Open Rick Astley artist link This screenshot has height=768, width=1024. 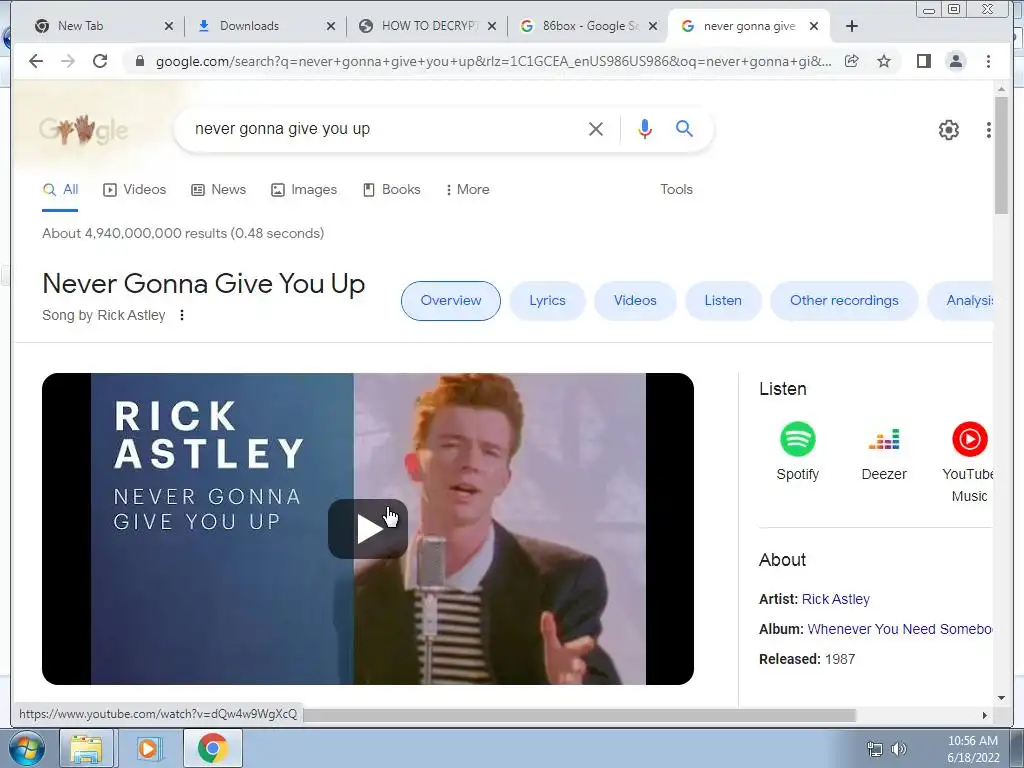coord(835,599)
